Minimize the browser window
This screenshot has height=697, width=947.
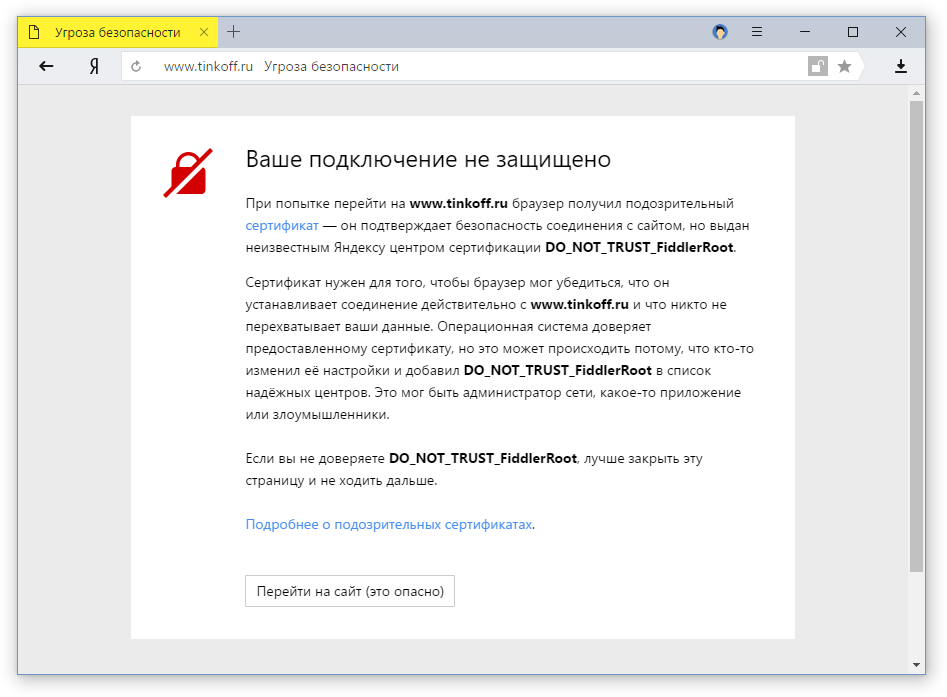[x=804, y=32]
